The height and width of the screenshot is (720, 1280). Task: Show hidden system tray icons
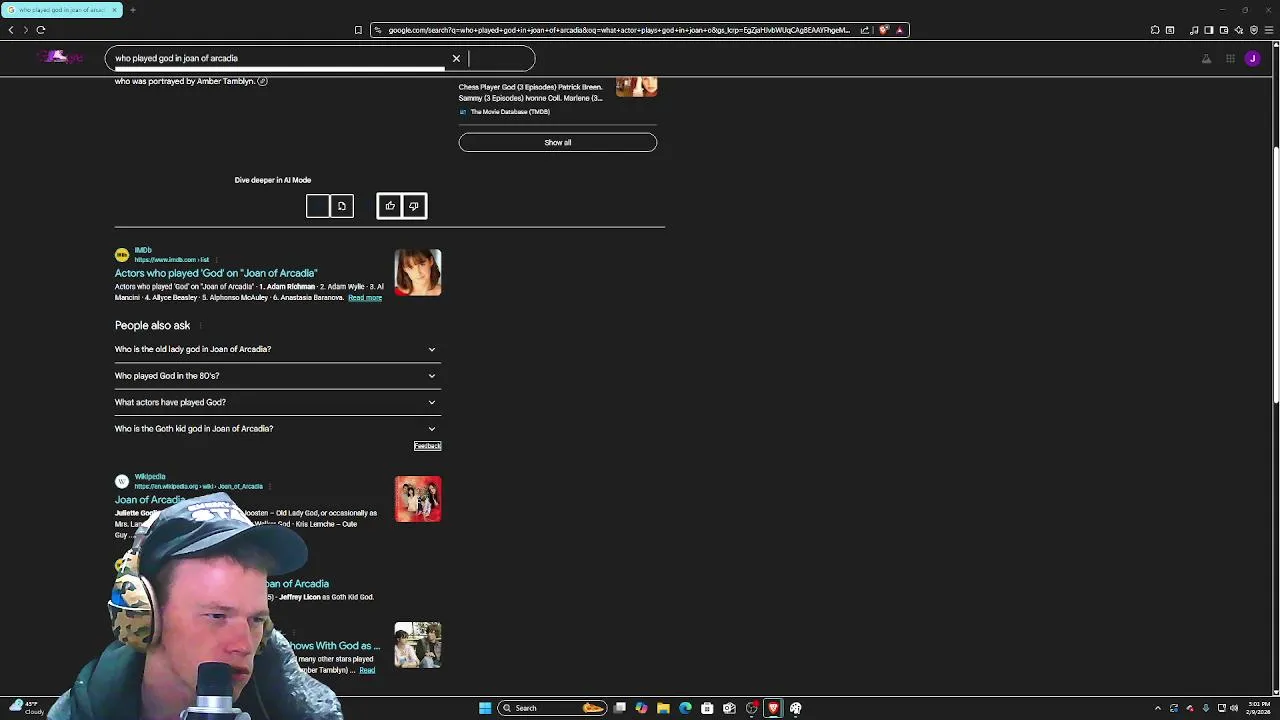(1158, 708)
